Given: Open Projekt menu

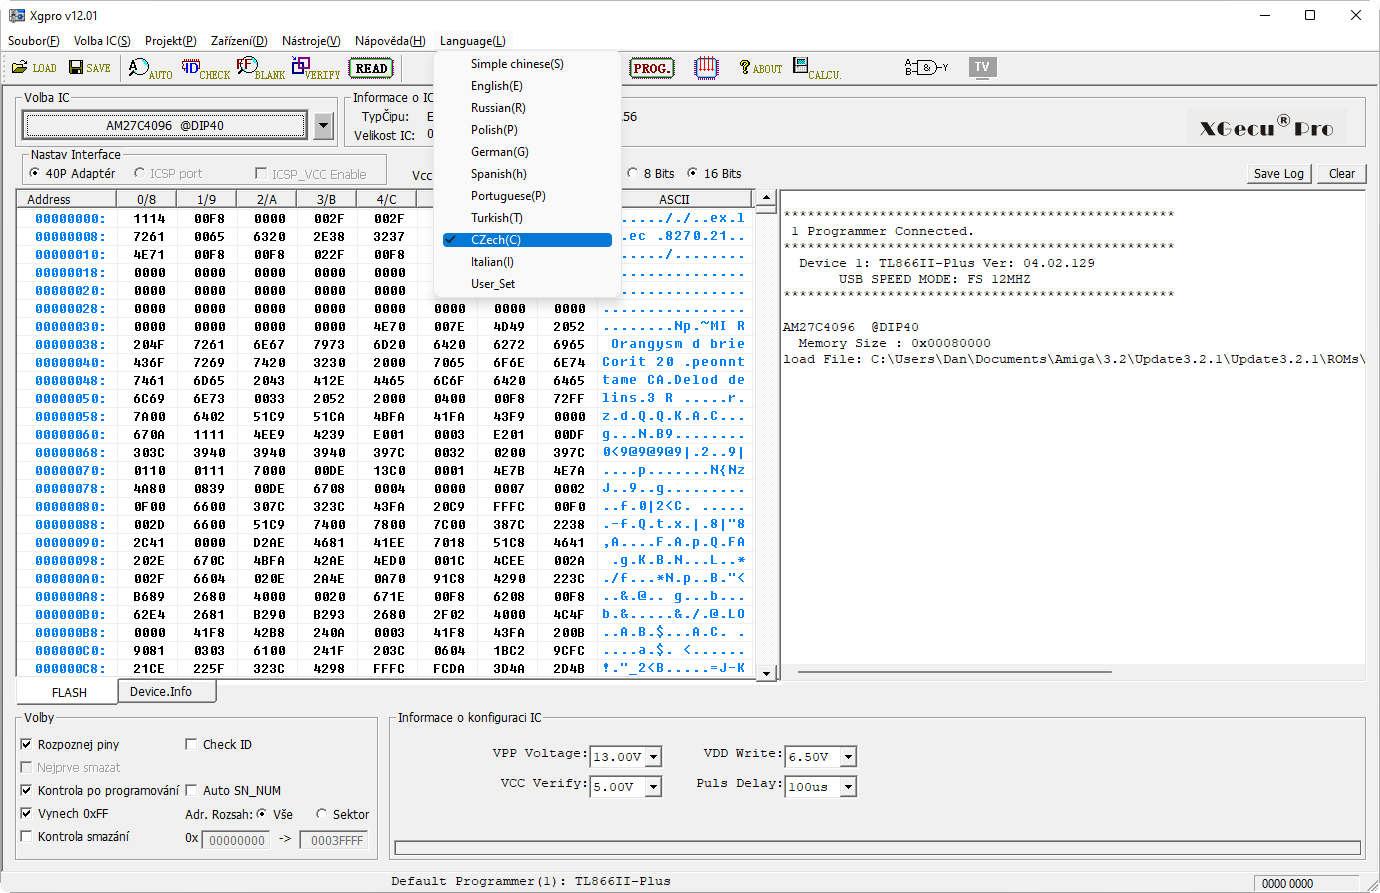Looking at the screenshot, I should pos(171,41).
